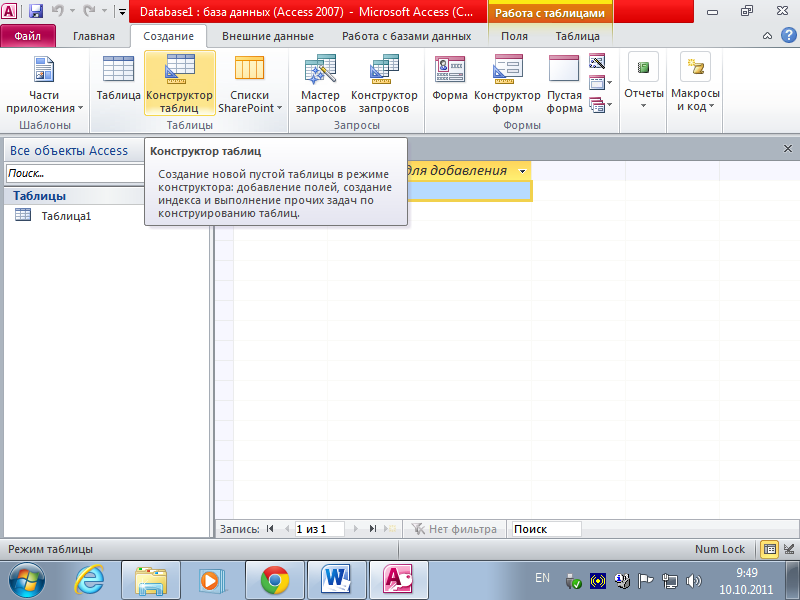The width and height of the screenshot is (800, 600).
Task: Go to the previous record
Action: [287, 529]
